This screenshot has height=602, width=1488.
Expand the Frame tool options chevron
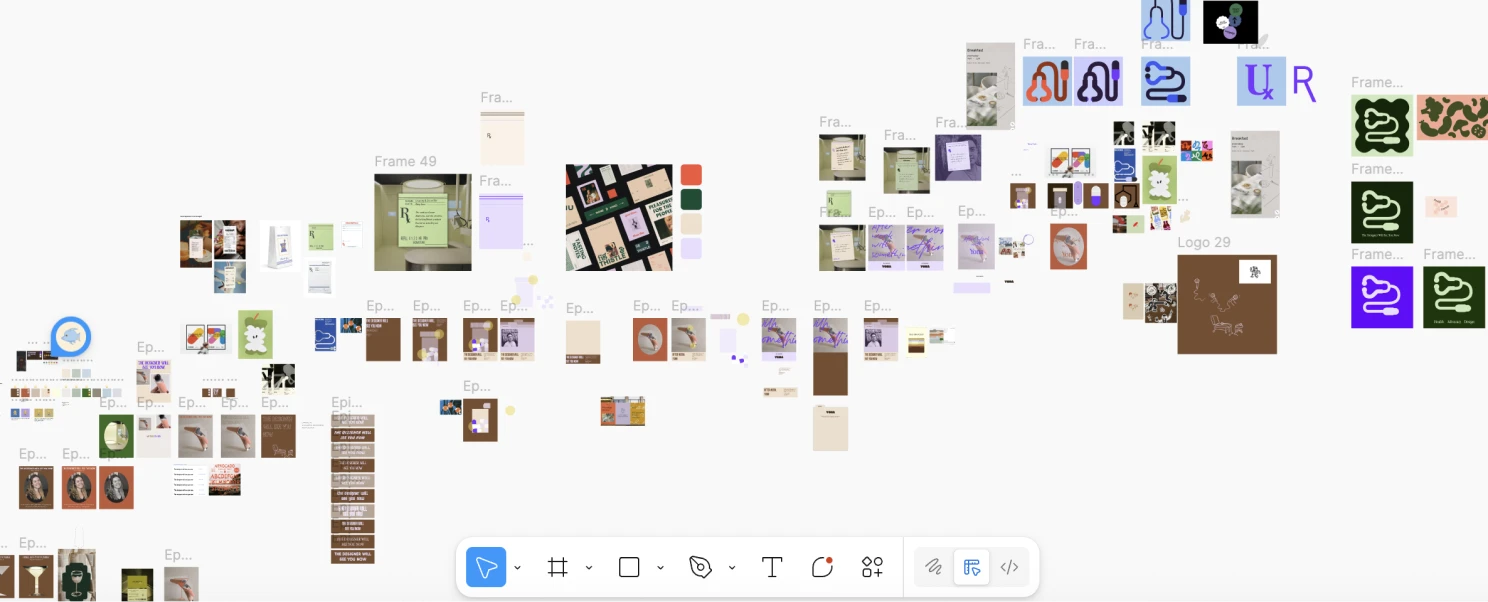589,567
